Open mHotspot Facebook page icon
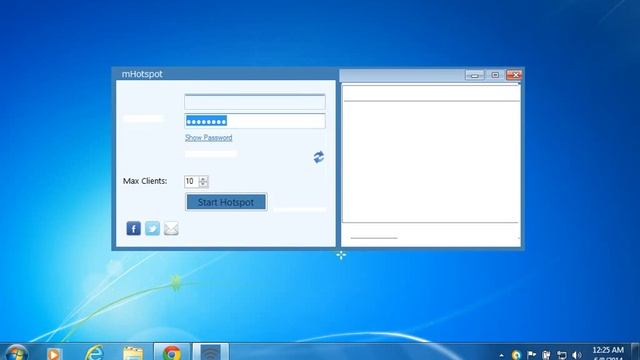 coord(133,229)
